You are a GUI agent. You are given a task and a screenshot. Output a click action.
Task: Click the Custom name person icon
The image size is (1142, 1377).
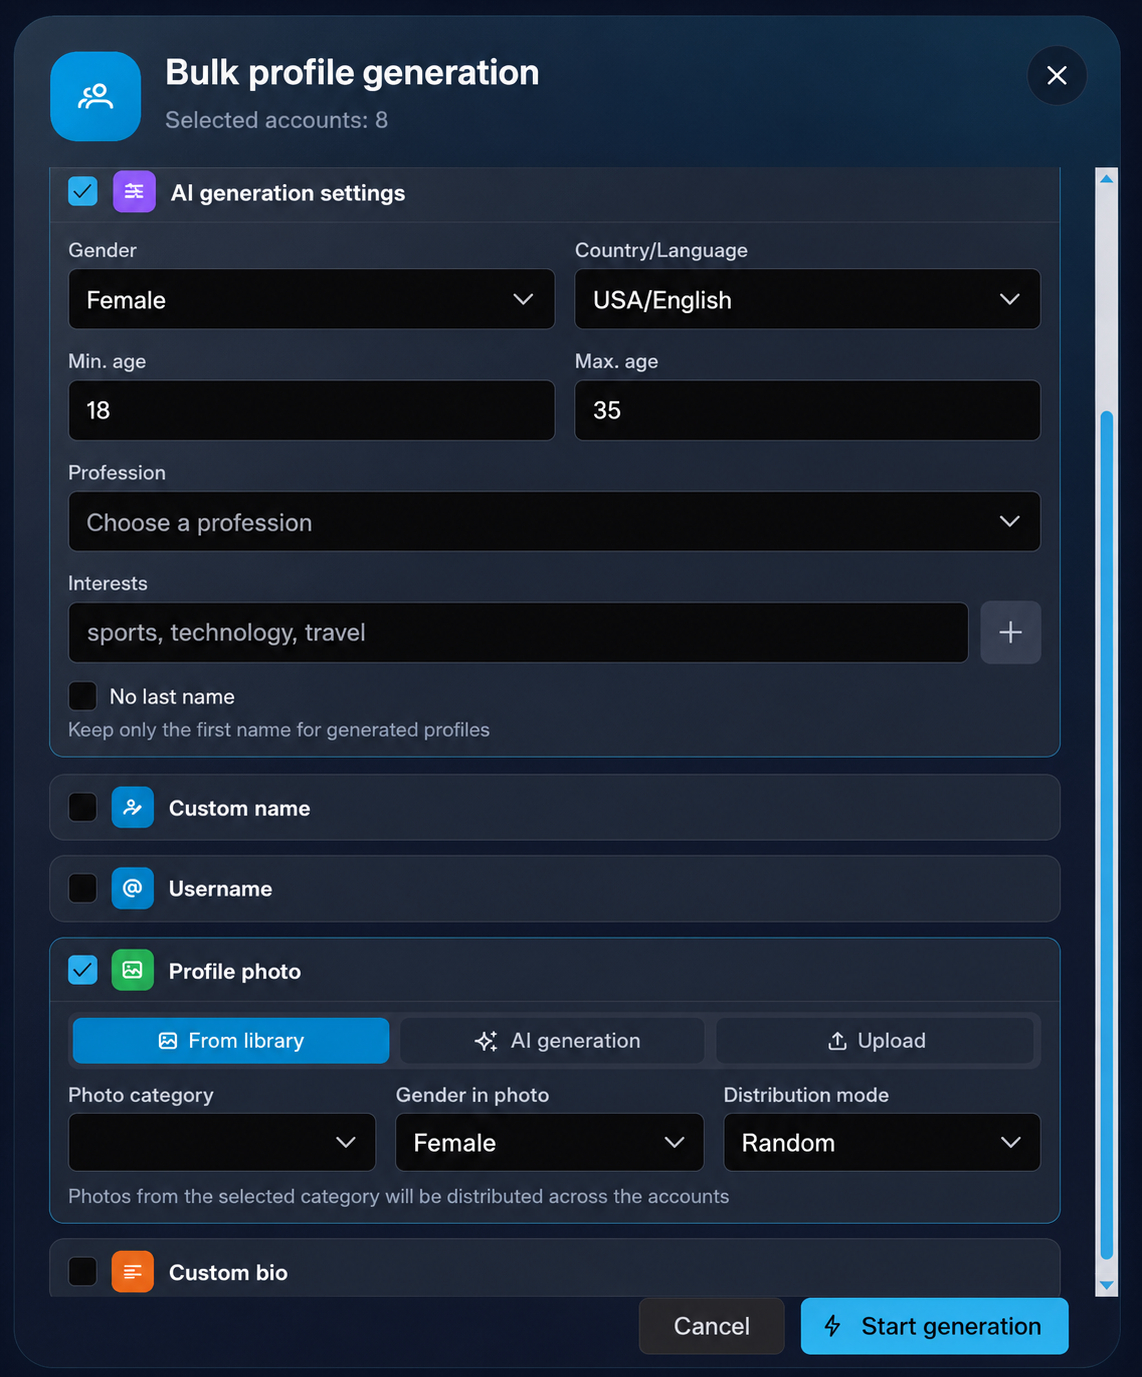coord(132,807)
